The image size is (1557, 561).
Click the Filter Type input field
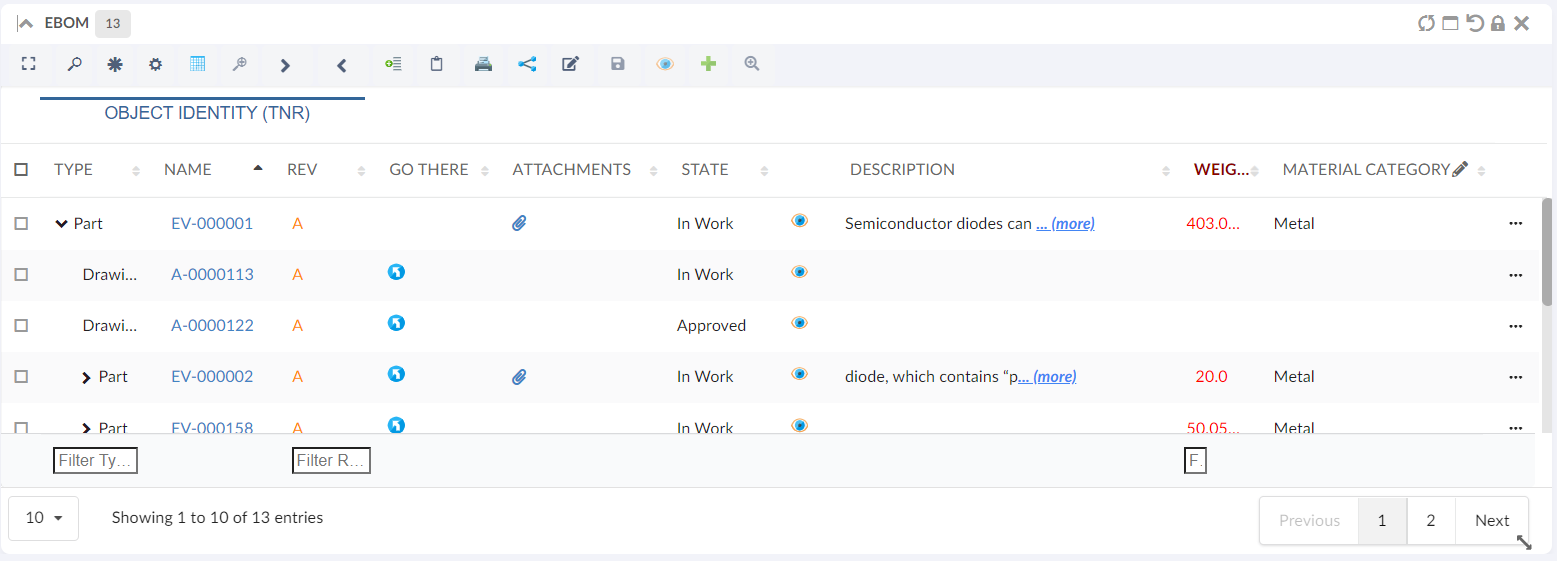point(95,460)
